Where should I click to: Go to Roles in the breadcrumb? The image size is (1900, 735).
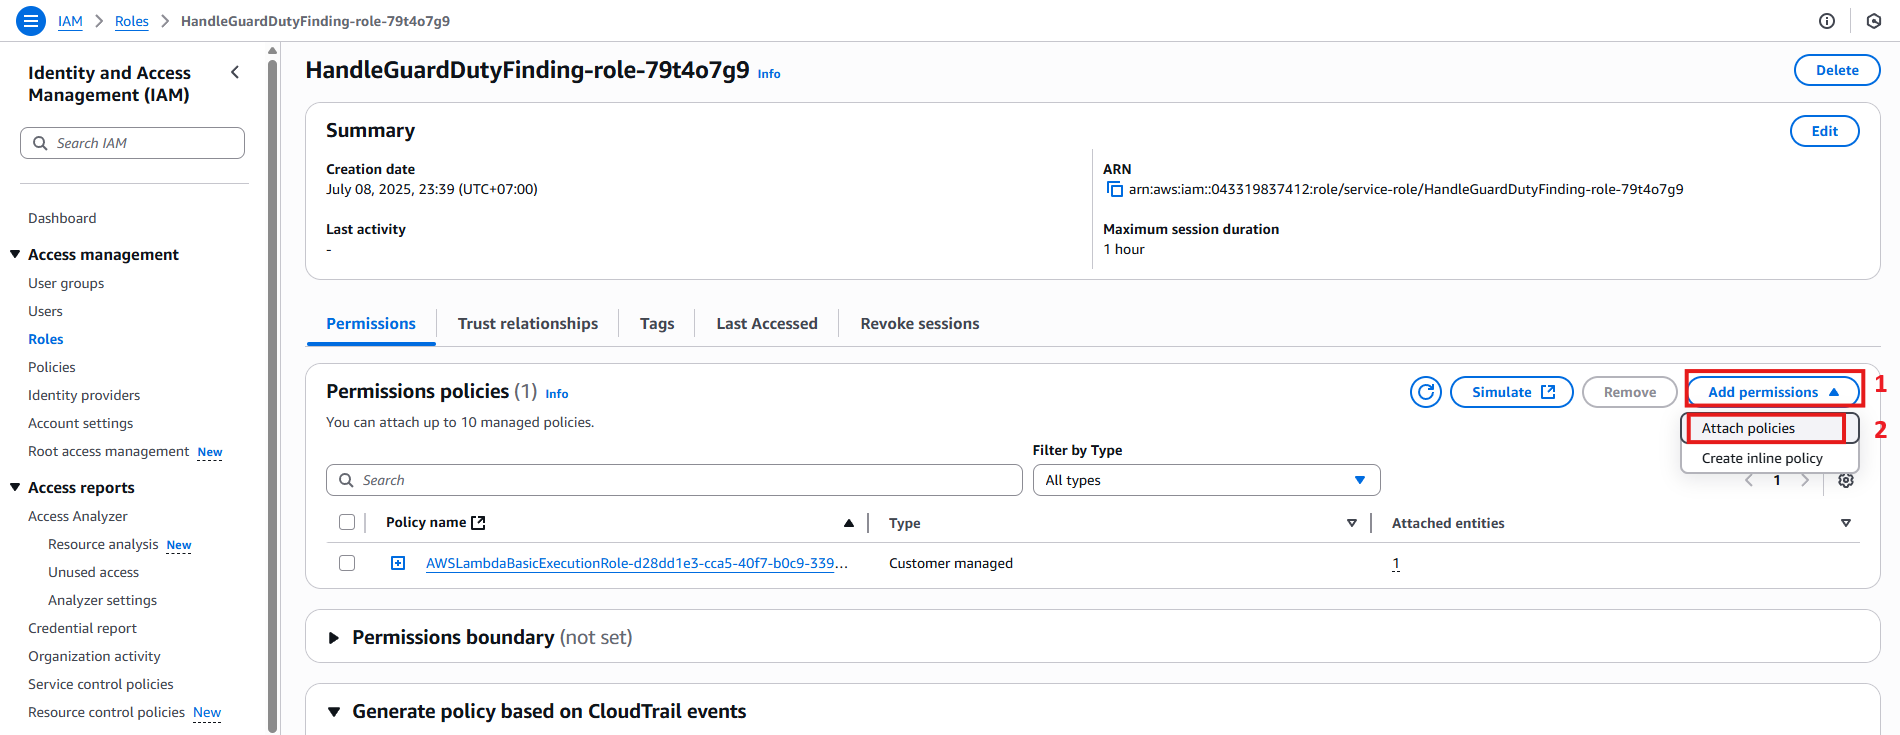pos(132,21)
